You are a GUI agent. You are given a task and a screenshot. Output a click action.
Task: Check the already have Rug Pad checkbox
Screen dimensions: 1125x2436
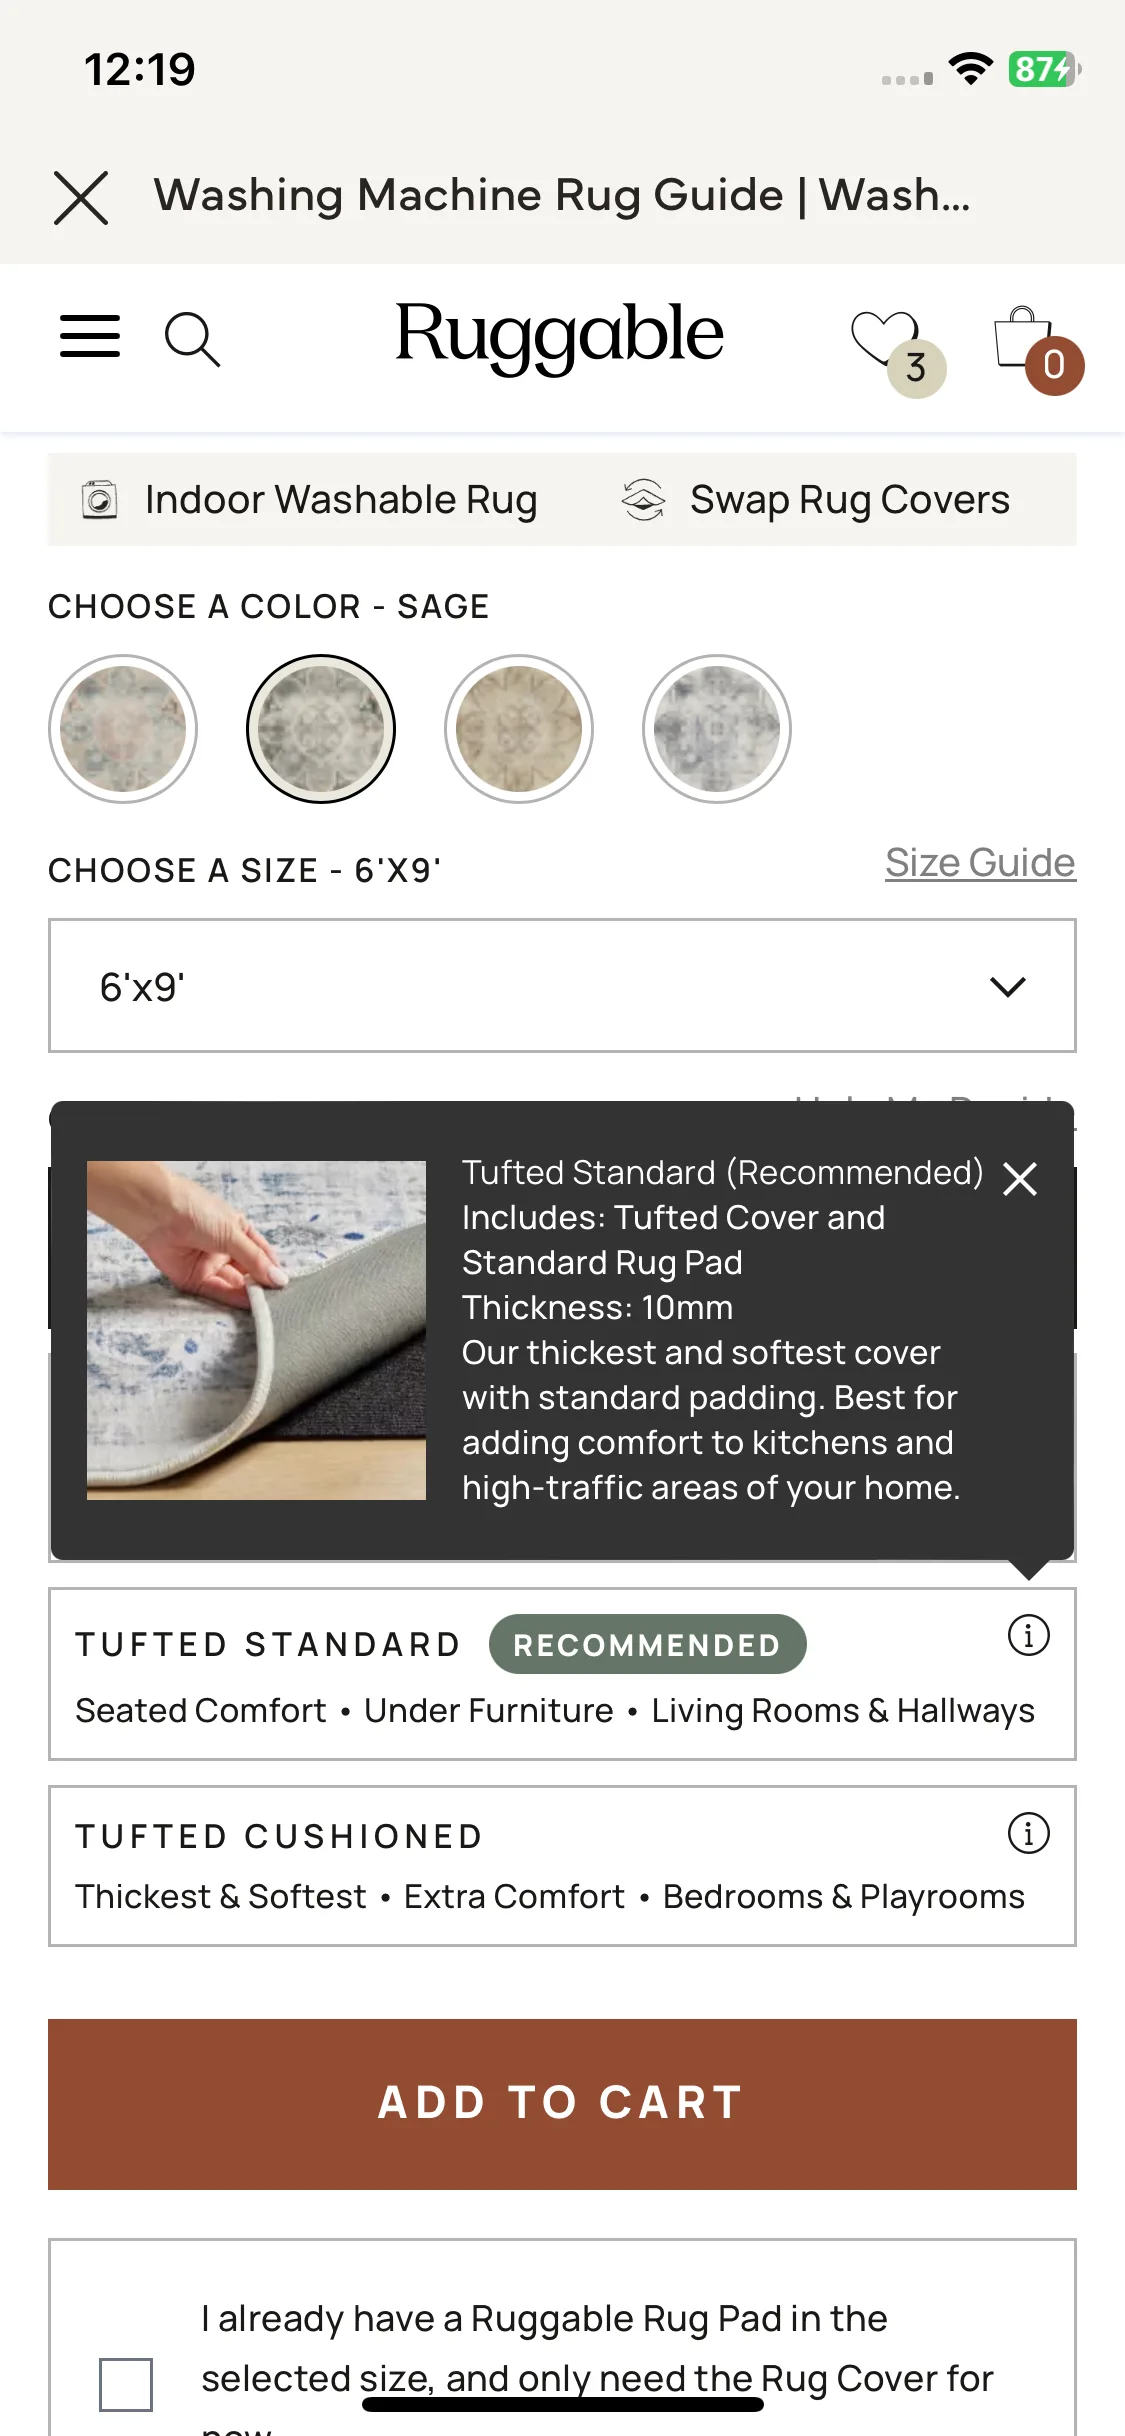126,2384
